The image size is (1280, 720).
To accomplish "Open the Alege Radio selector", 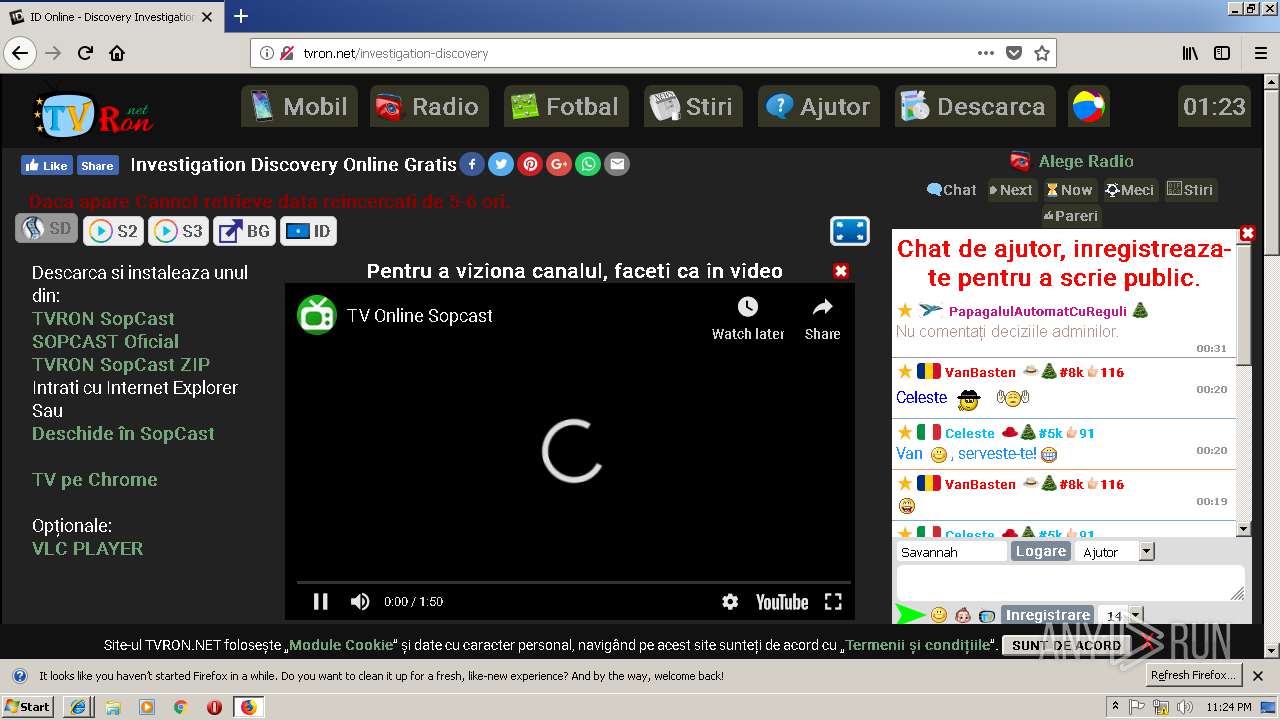I will [1073, 161].
